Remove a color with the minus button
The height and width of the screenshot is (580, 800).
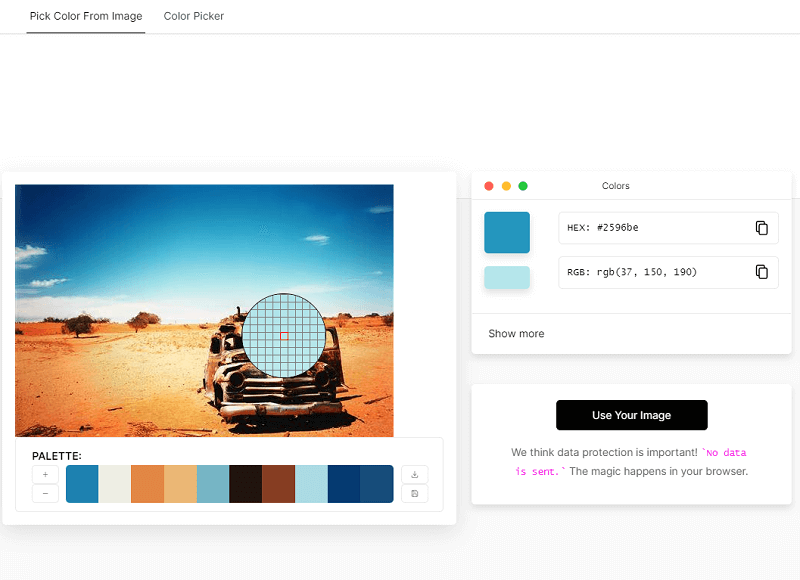point(45,494)
